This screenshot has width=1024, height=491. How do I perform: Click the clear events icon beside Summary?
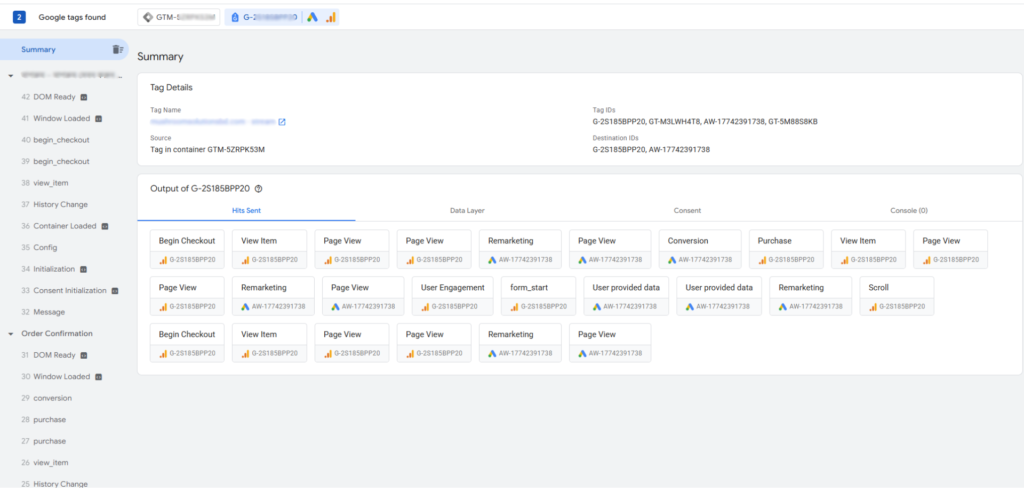tap(118, 50)
